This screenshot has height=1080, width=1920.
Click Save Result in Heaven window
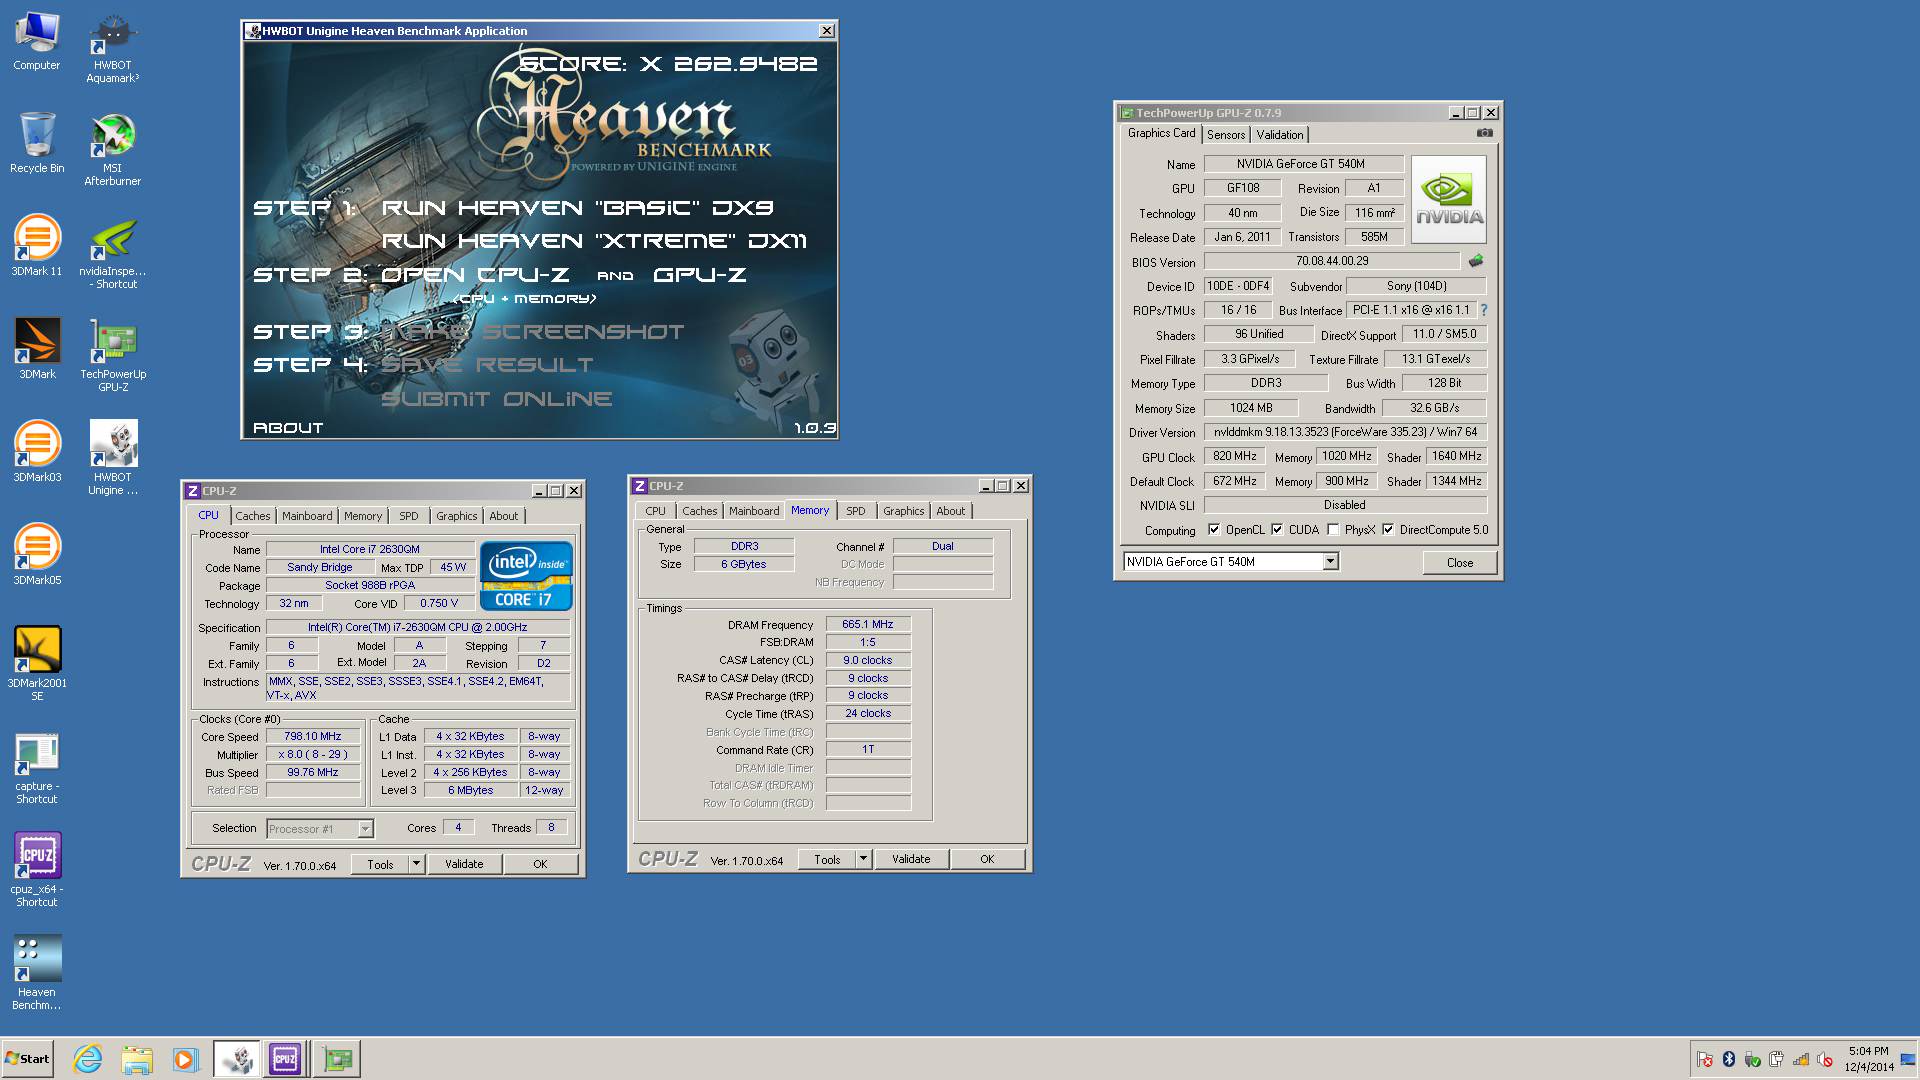[x=487, y=365]
